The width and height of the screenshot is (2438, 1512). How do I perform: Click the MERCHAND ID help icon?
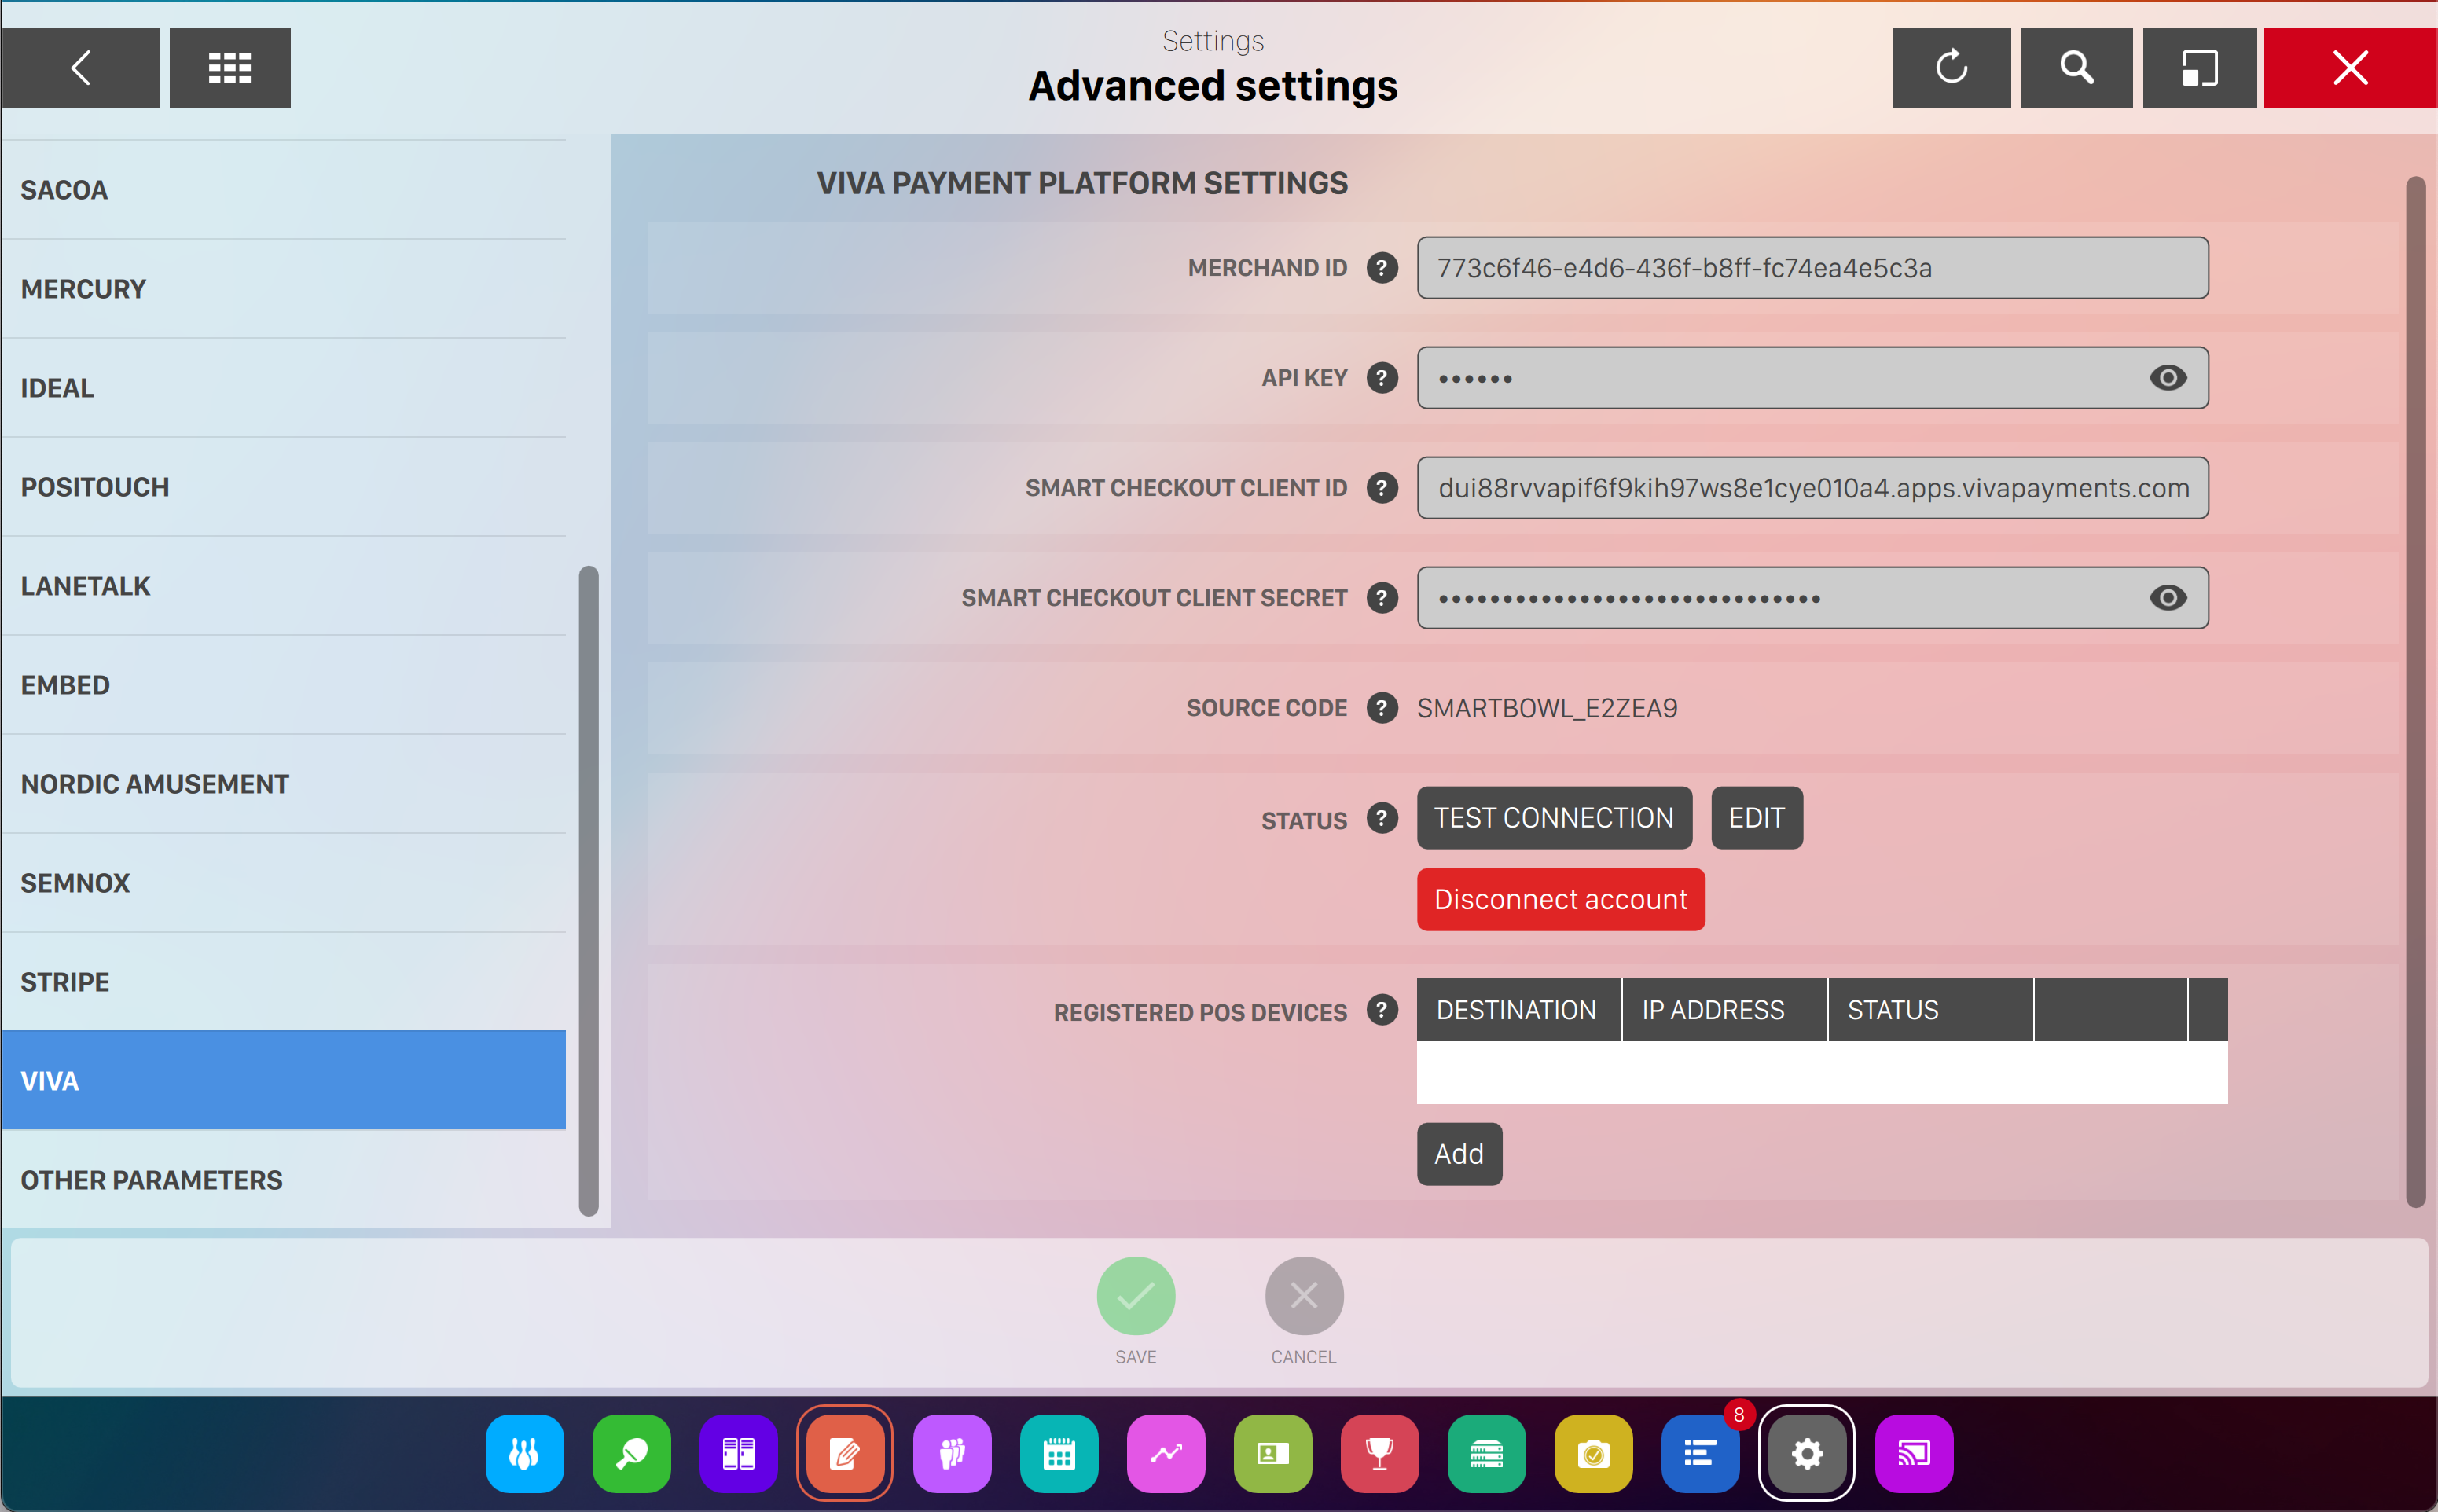(x=1382, y=268)
